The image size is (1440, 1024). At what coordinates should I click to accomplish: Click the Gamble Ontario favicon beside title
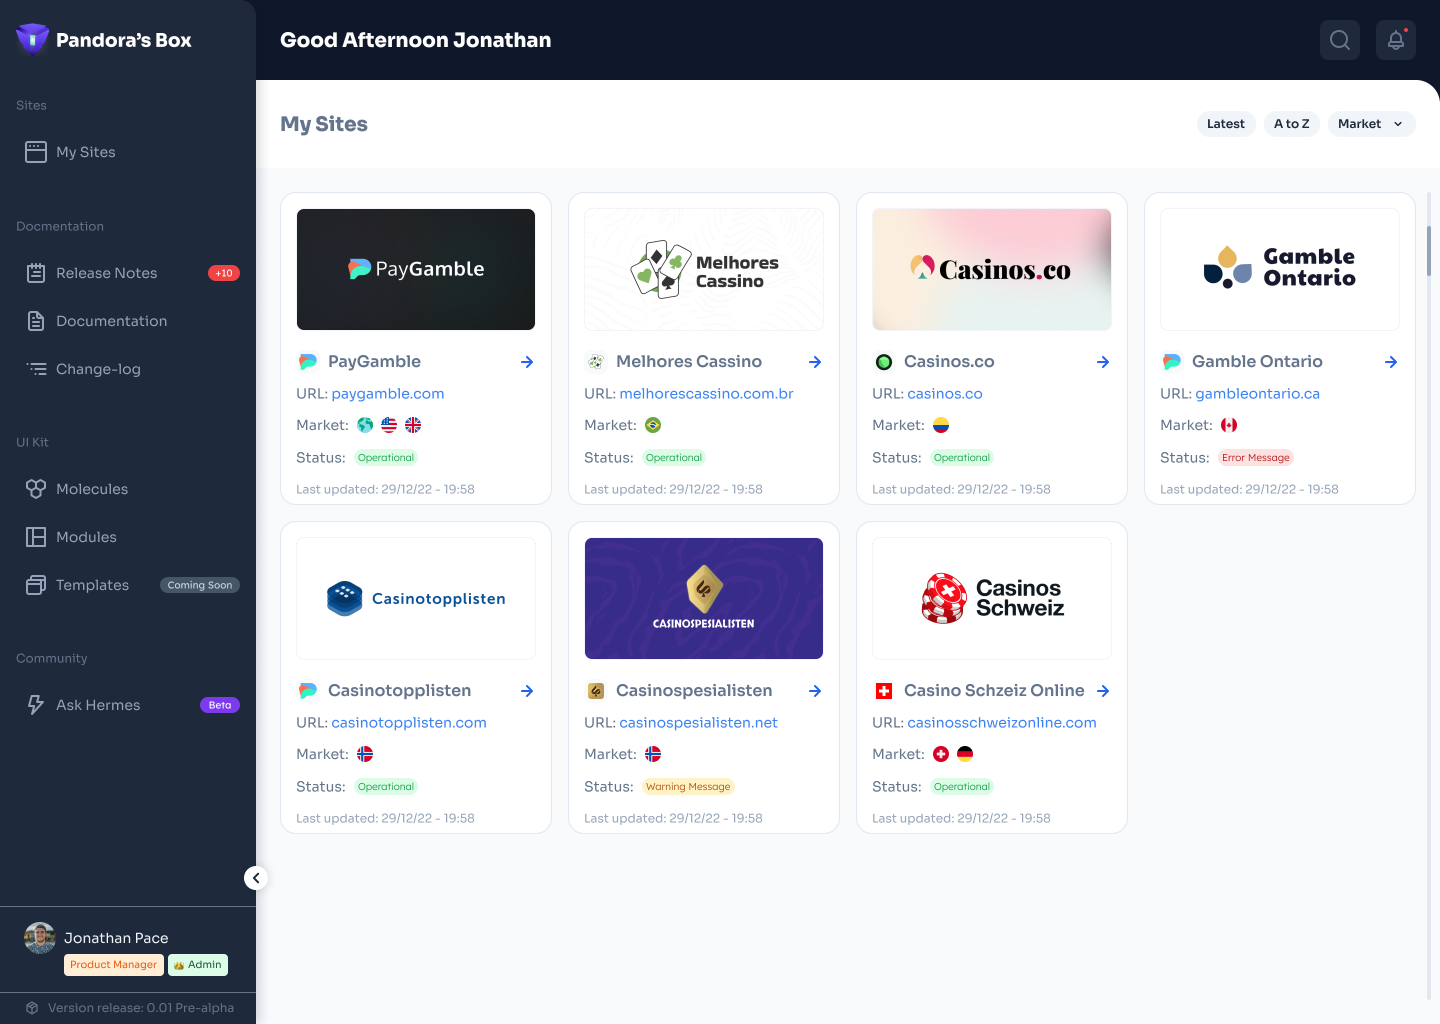click(x=1172, y=362)
